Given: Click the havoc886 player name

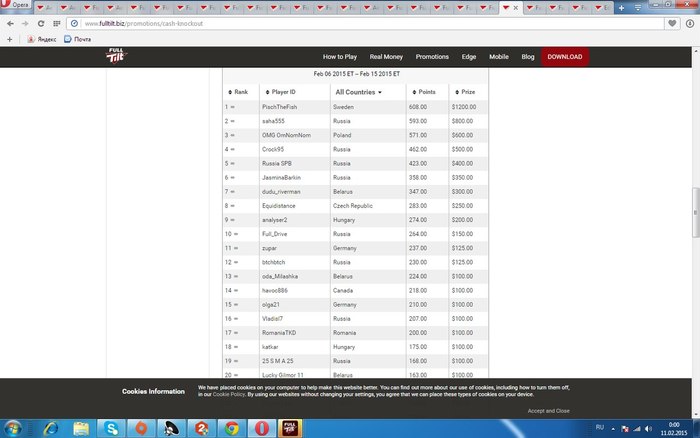Looking at the screenshot, I should tap(275, 291).
